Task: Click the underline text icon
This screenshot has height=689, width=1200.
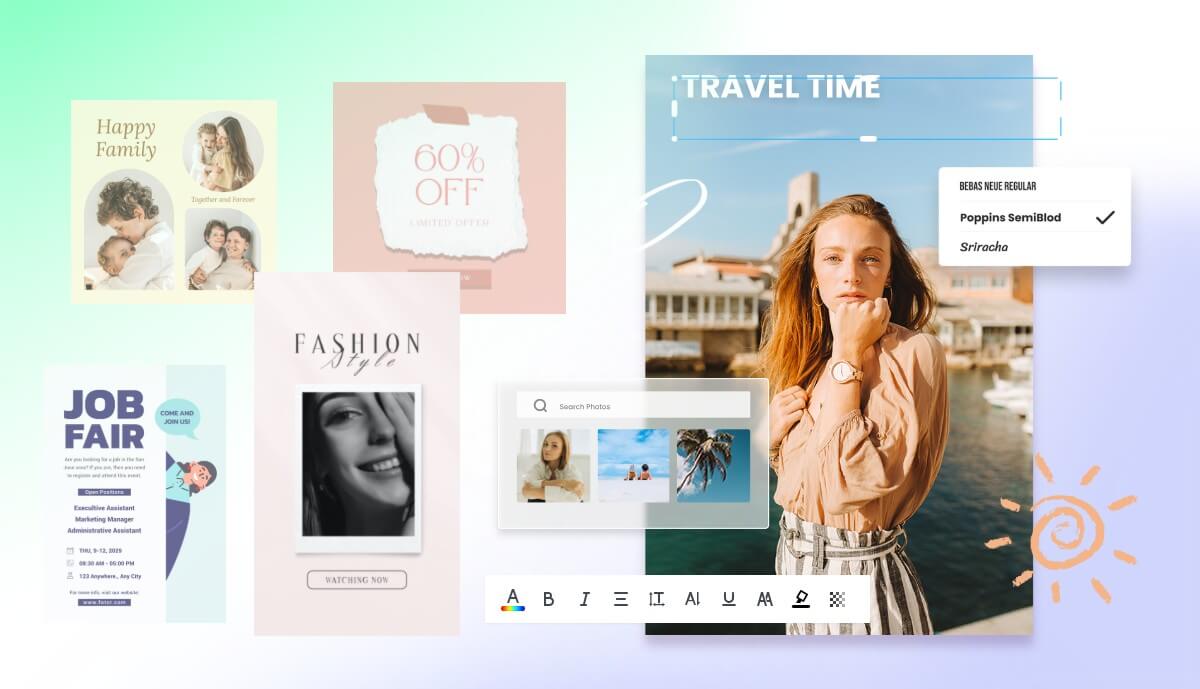Action: pyautogui.click(x=728, y=599)
